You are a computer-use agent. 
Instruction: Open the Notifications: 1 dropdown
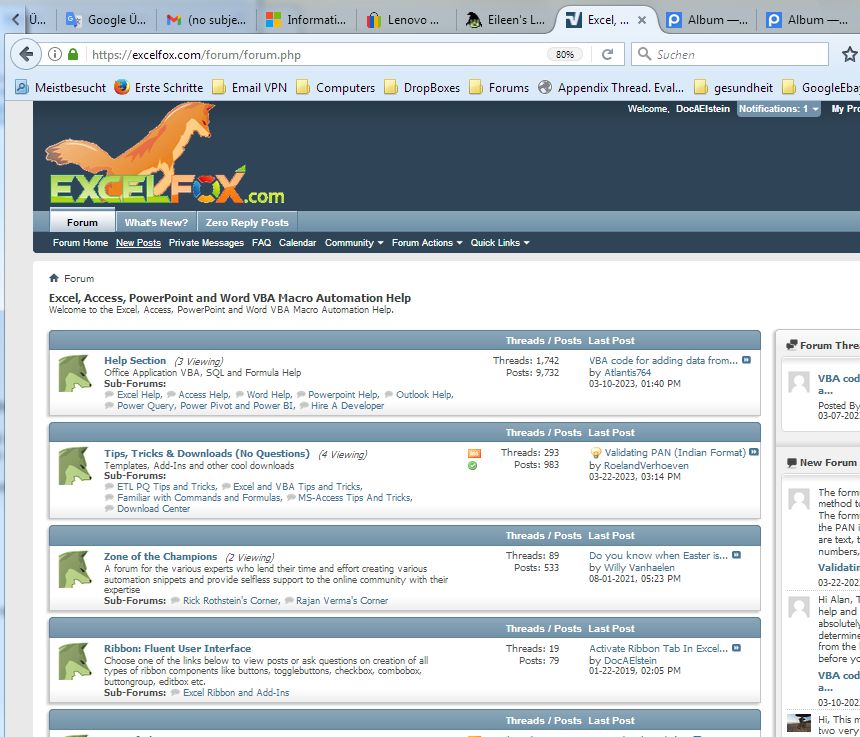coord(778,109)
